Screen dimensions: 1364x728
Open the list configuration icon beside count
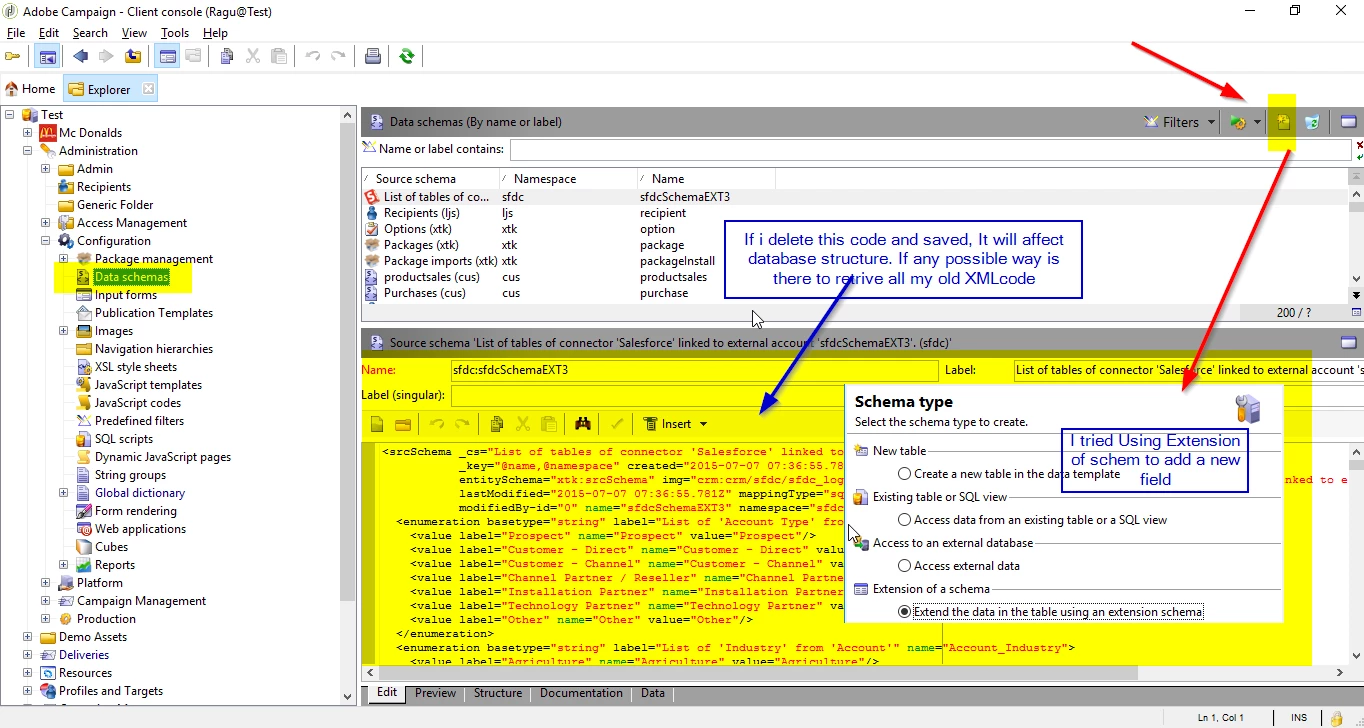coord(1357,312)
